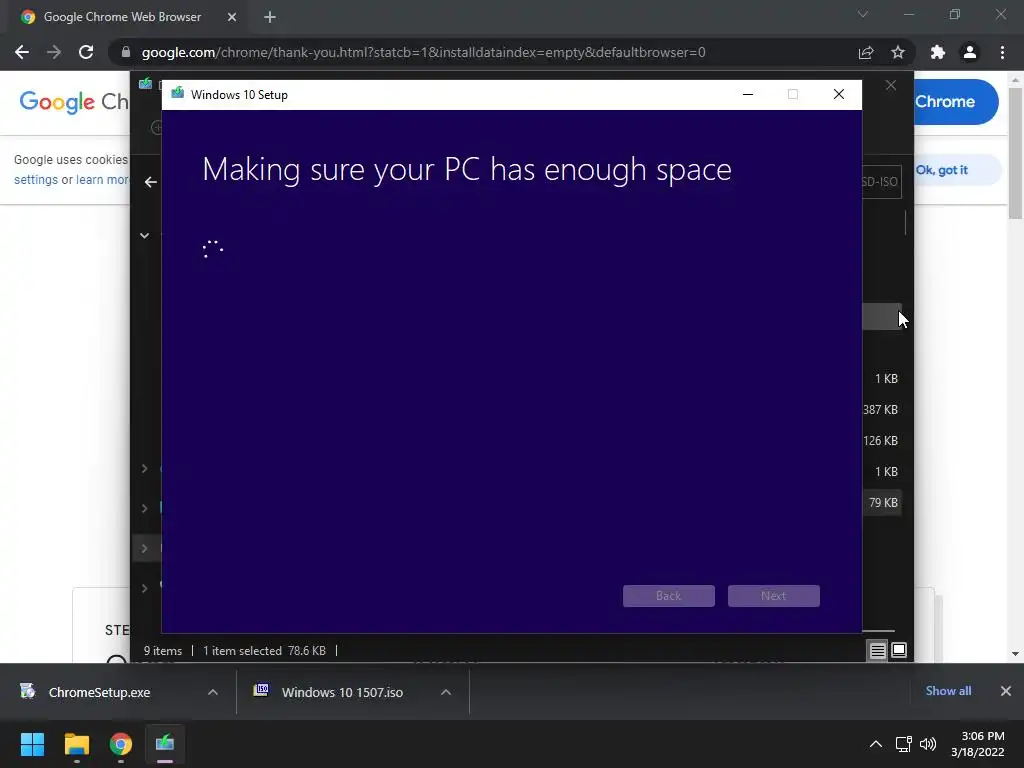
Task: Bookmark this tab with the star icon
Action: 898,52
